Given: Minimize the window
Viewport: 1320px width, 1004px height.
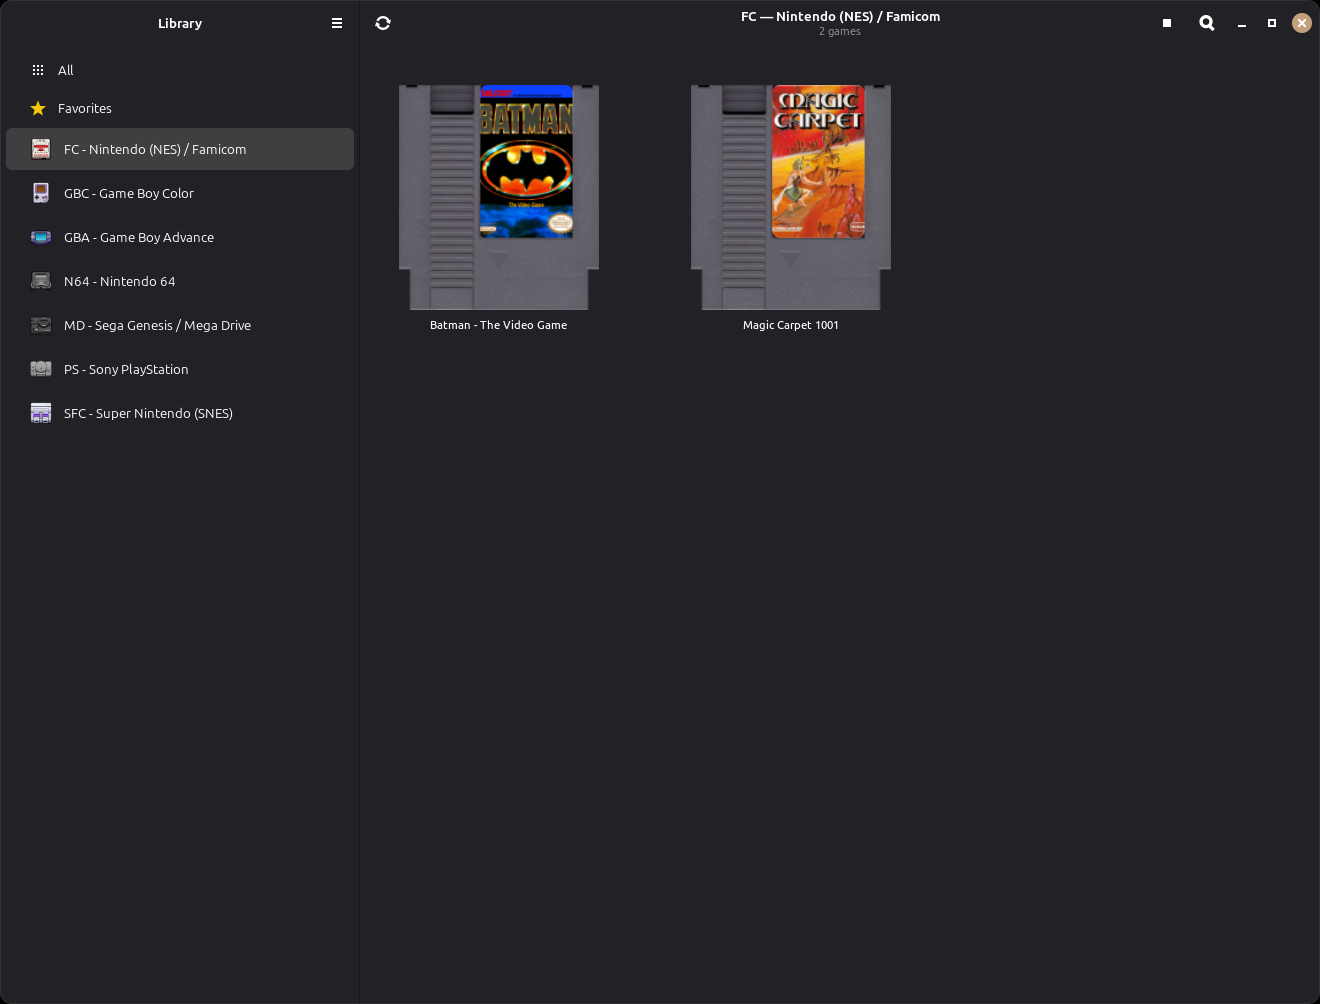Looking at the screenshot, I should click(x=1242, y=23).
